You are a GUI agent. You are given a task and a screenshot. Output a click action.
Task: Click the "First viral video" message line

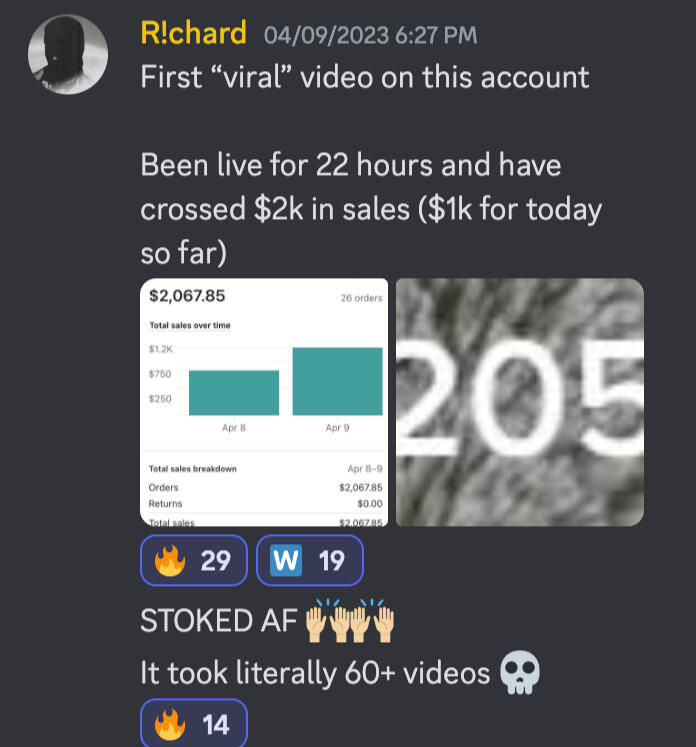(365, 77)
